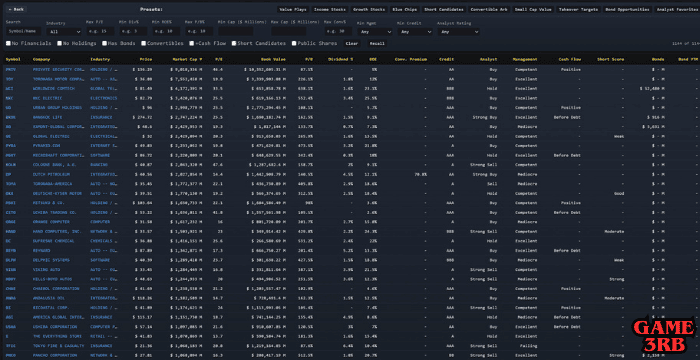Focus the Symbol/Name search field
Viewport: 700px width, 360px height.
pyautogui.click(x=24, y=31)
